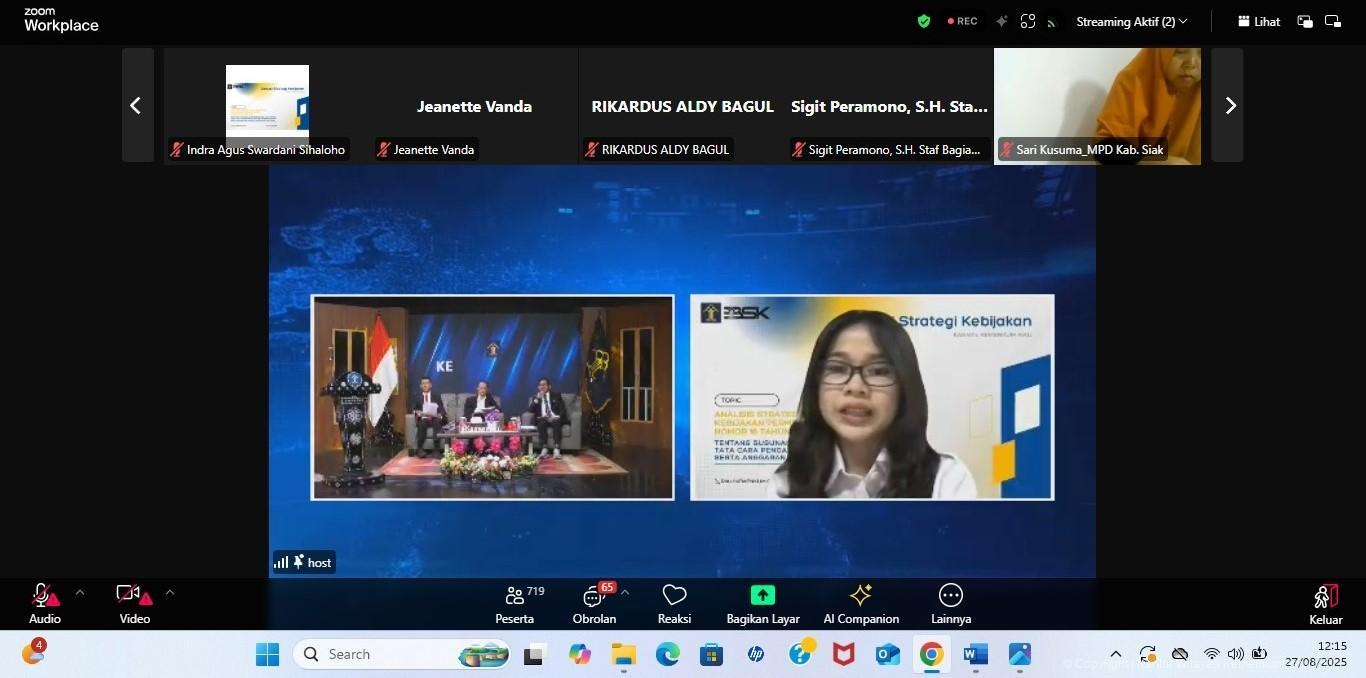1366x678 pixels.
Task: Select Indra Agus Swardani Sihaloho thumbnail
Action: click(x=267, y=105)
